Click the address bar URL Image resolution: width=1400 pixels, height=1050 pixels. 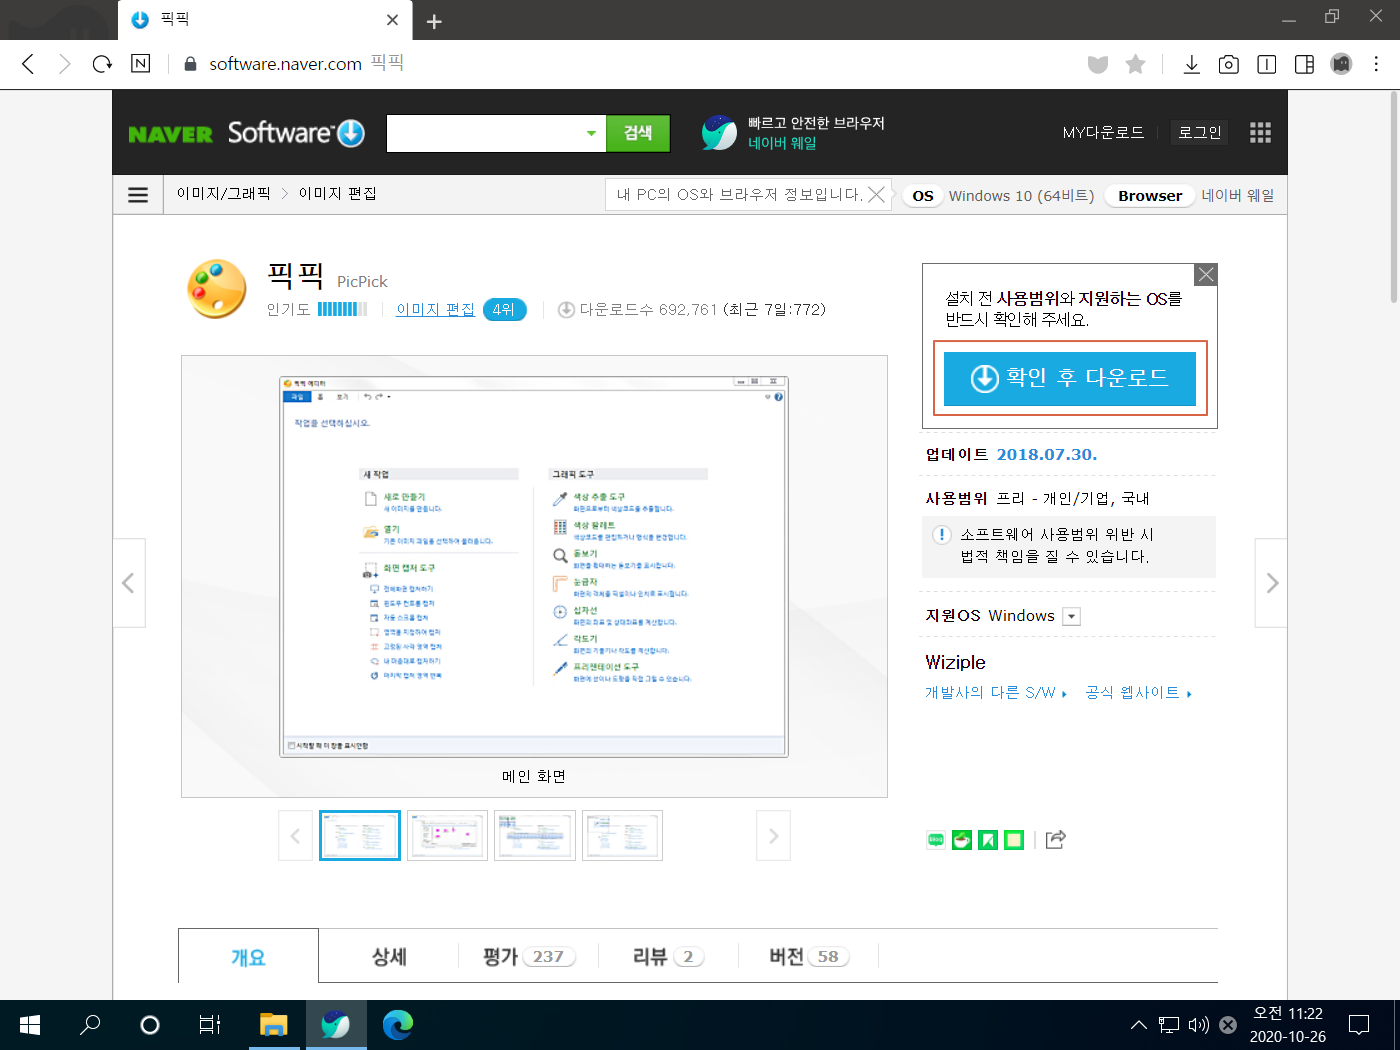click(x=285, y=64)
